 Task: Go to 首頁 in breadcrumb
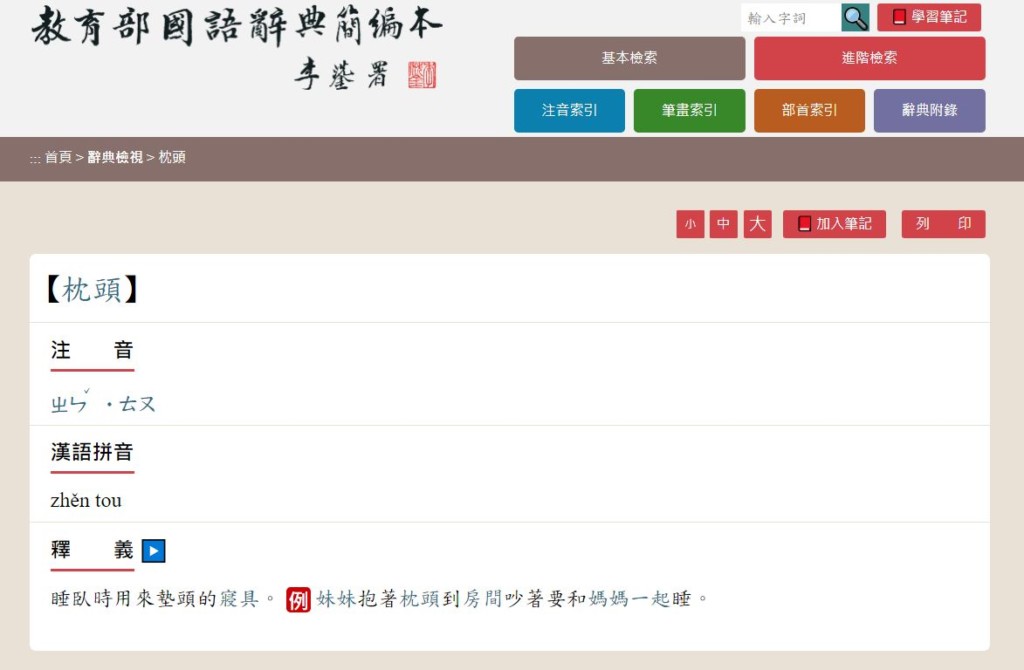tap(58, 157)
